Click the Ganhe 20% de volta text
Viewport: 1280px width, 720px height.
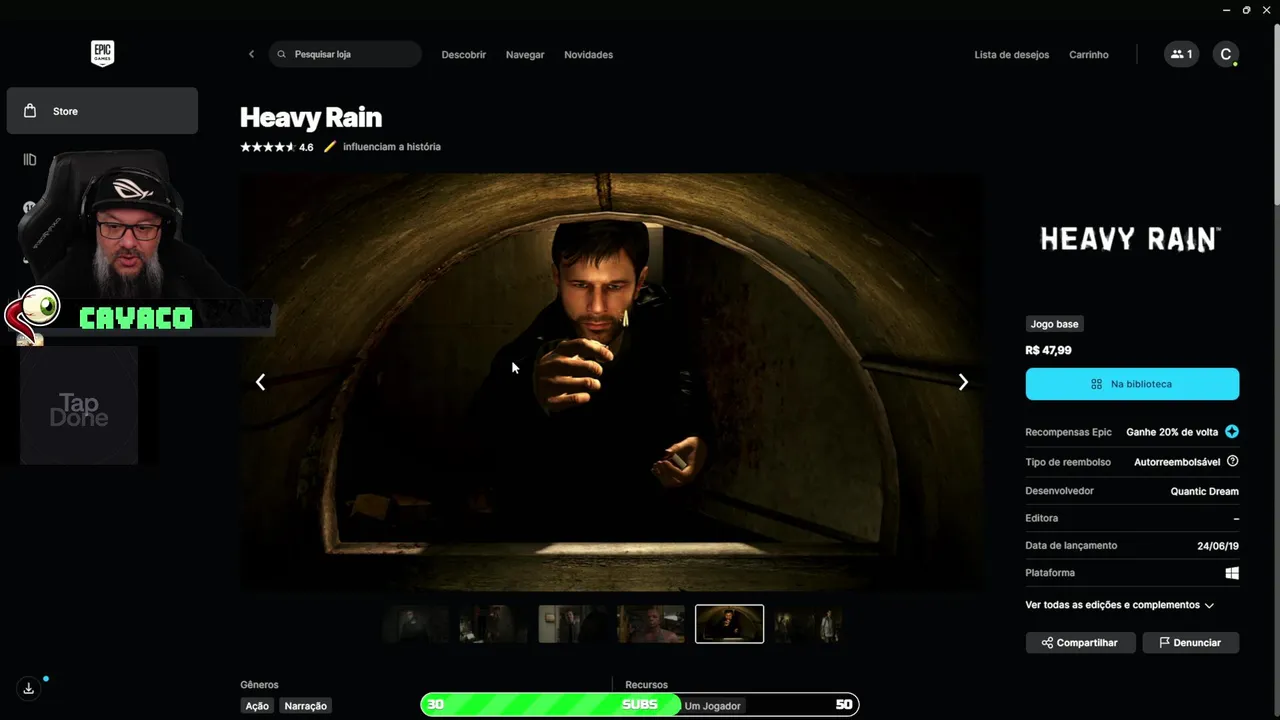[x=1172, y=432]
